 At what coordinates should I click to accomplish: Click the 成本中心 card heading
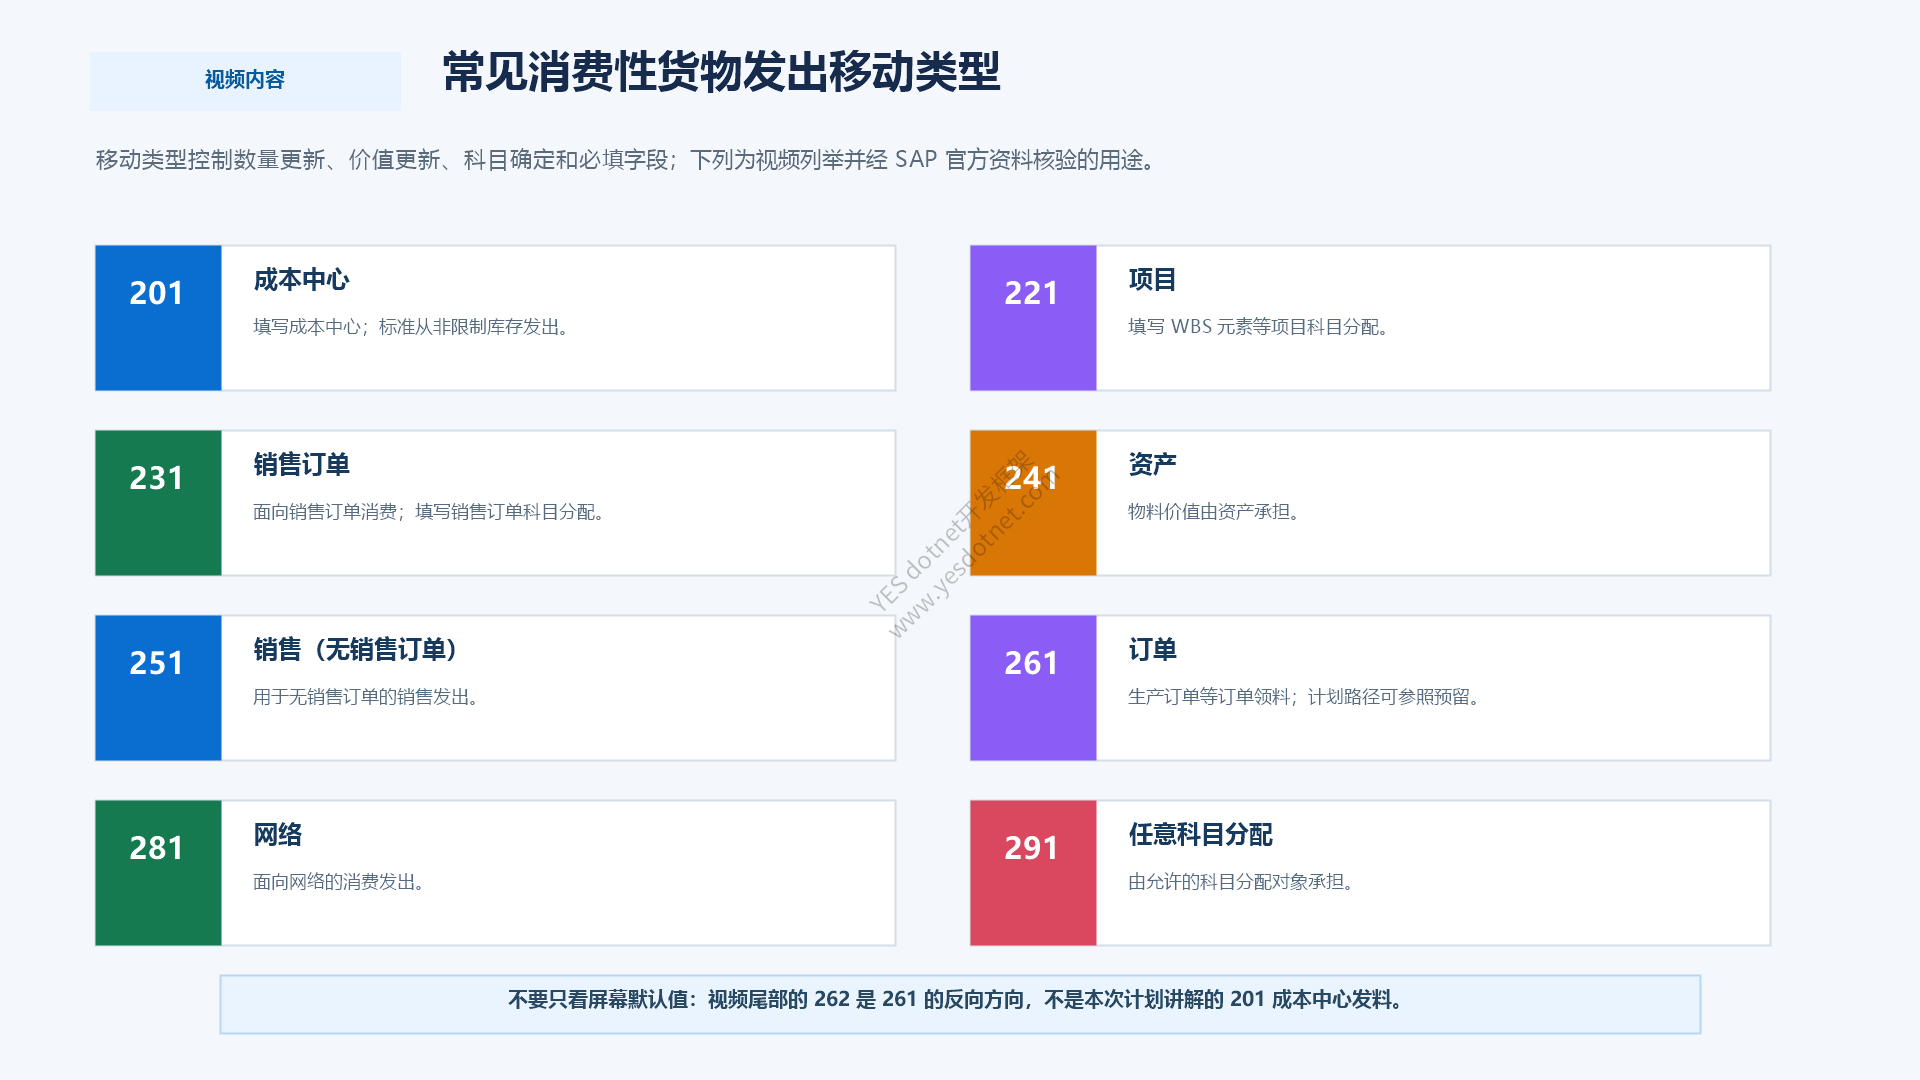[x=301, y=280]
